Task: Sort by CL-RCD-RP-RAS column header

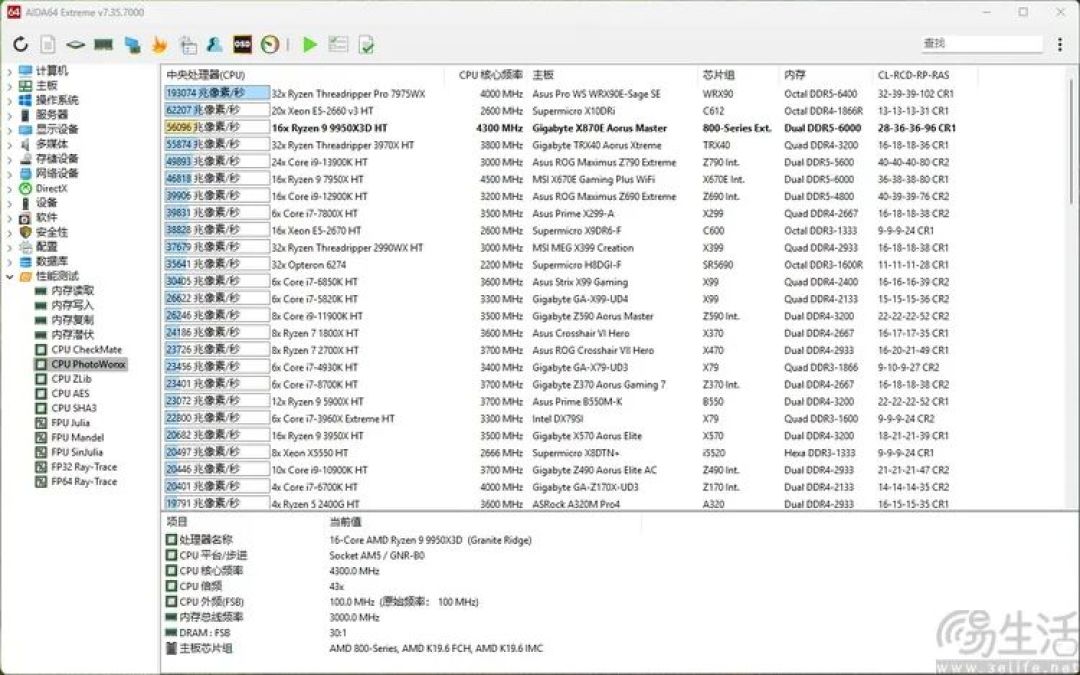Action: [913, 74]
